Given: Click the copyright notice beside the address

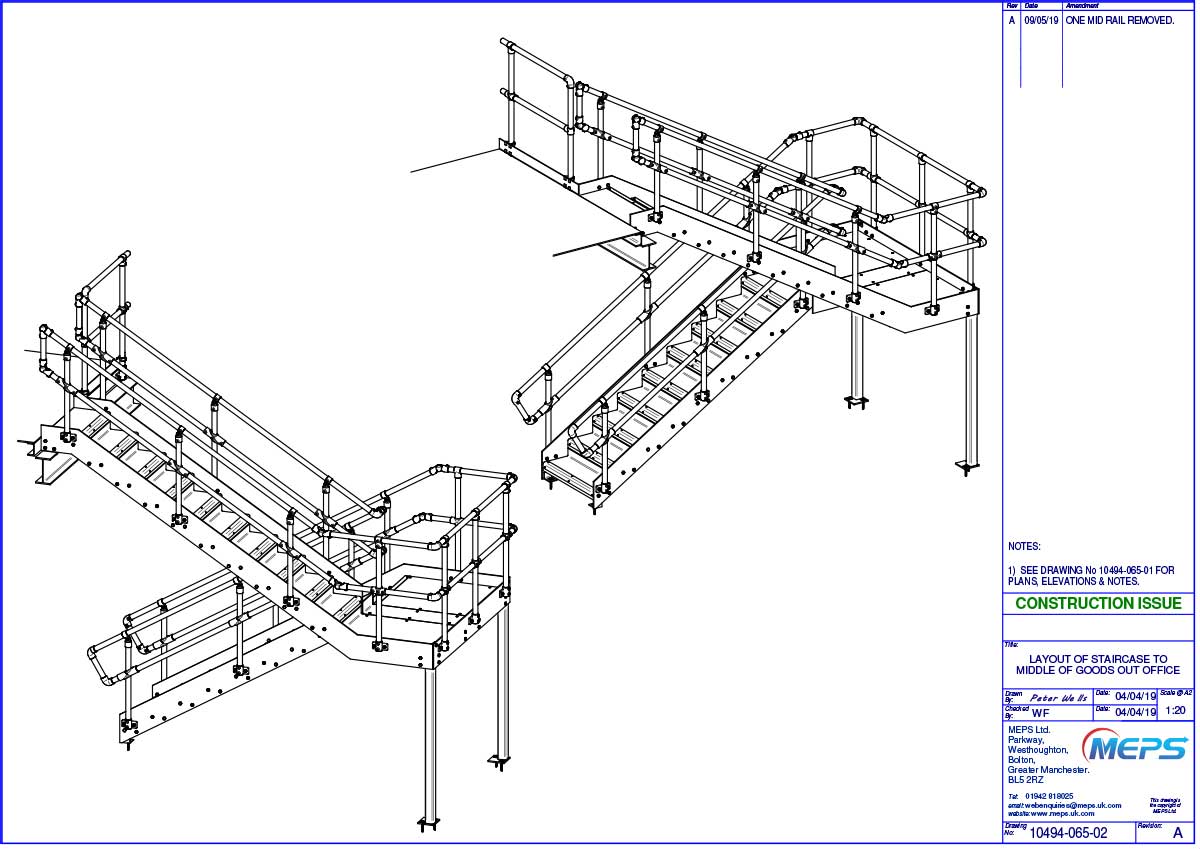Looking at the screenshot, I should (1167, 805).
